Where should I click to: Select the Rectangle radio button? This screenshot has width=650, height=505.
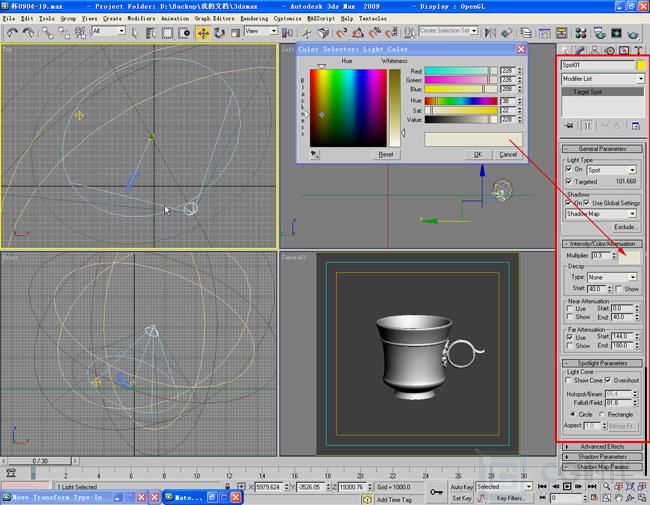[602, 414]
